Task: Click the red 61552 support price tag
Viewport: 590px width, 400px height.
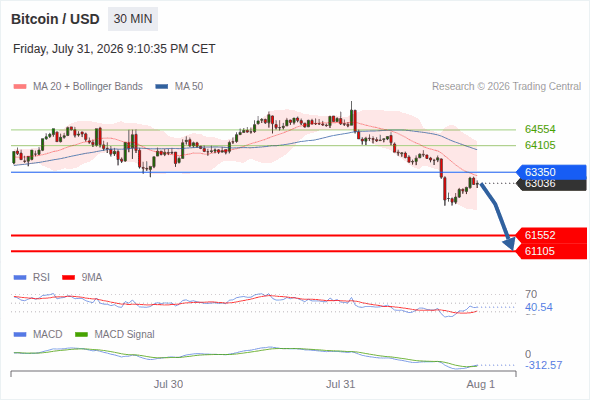Action: click(x=551, y=235)
